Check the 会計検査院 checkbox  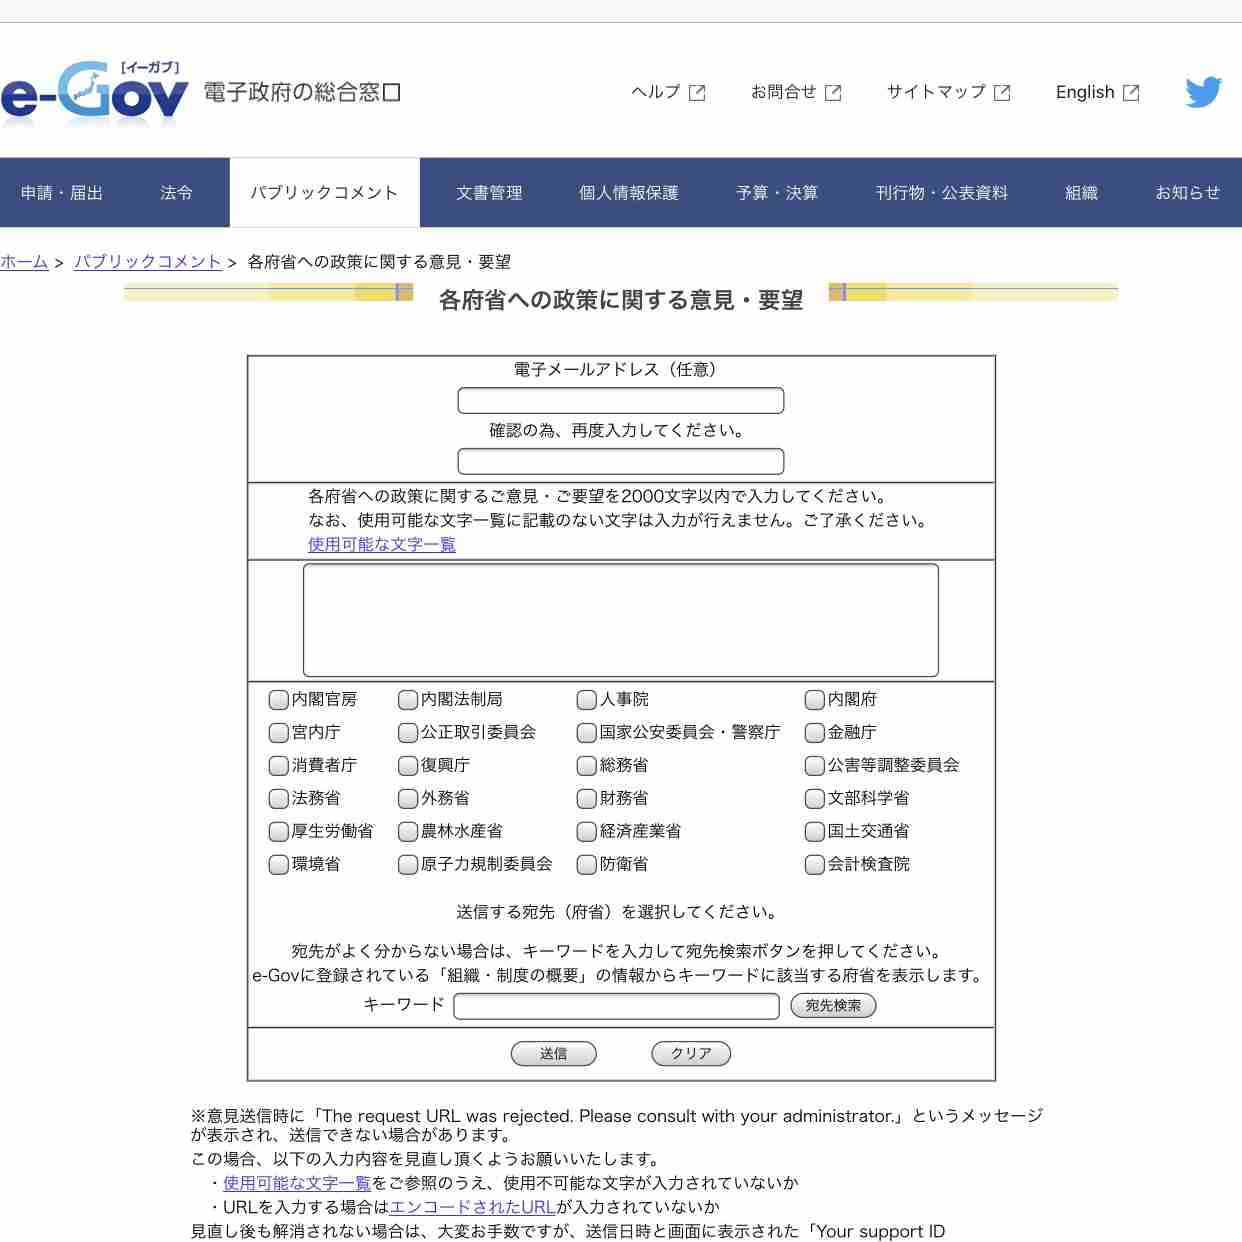[815, 865]
